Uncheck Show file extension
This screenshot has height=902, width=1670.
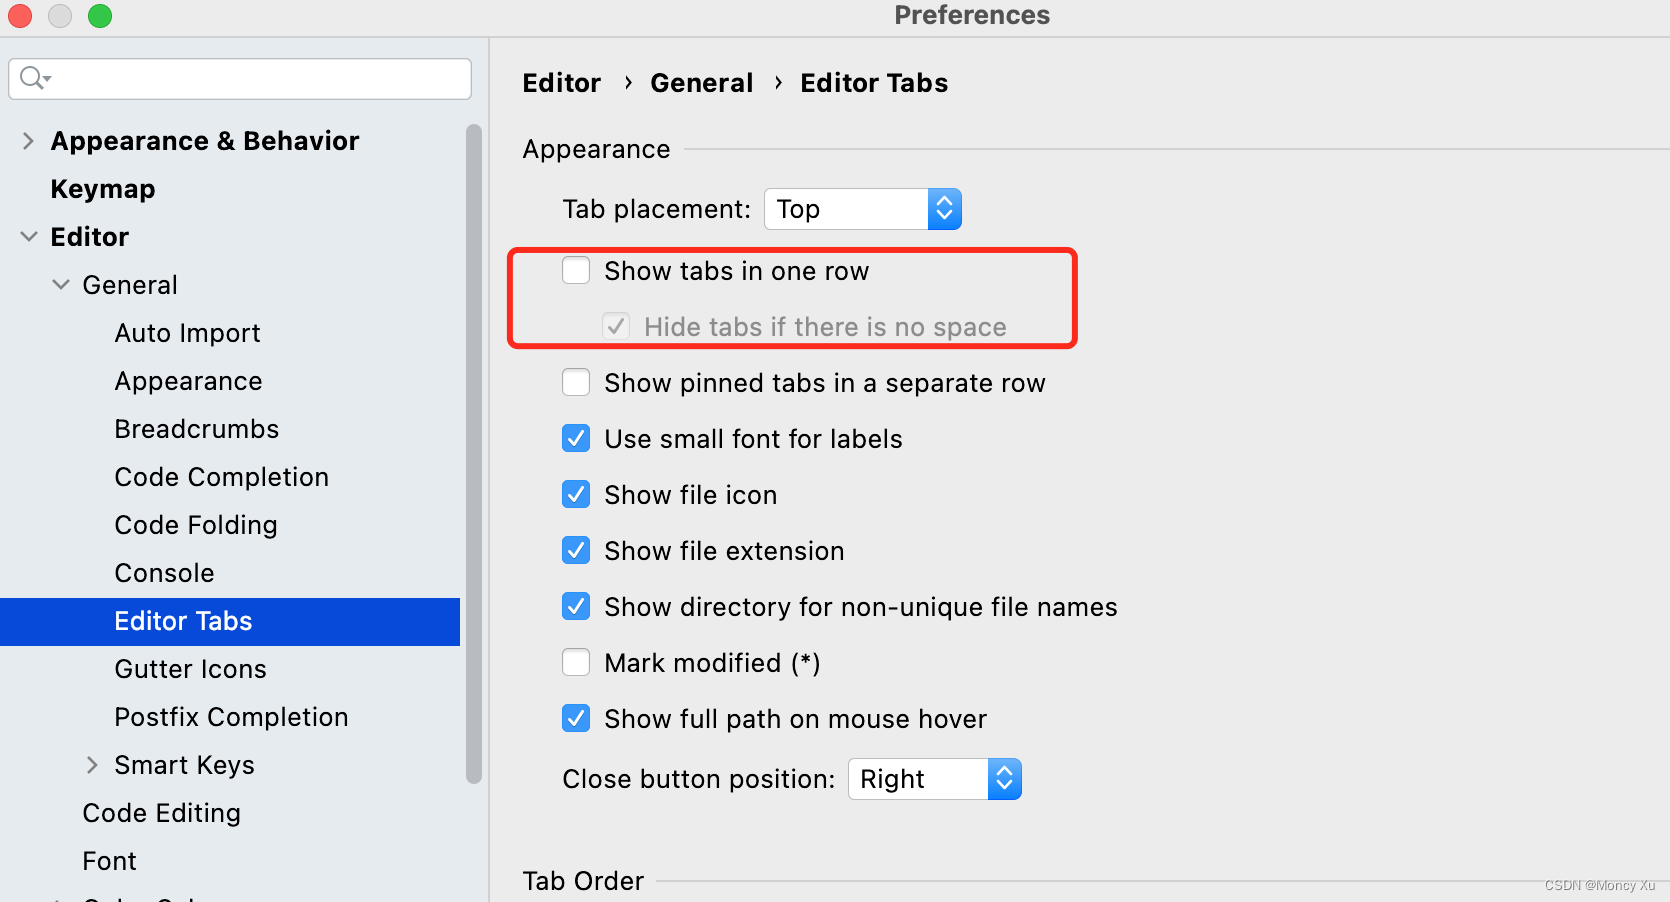coord(576,551)
